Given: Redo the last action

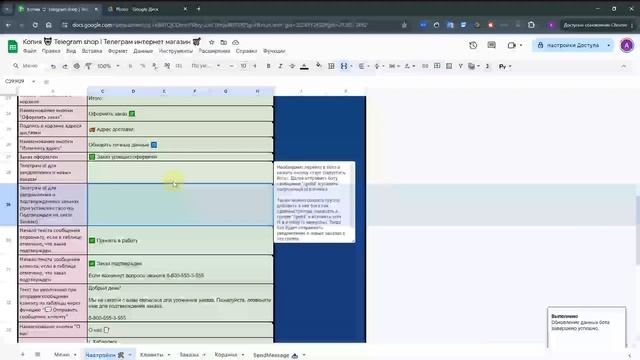Looking at the screenshot, I should pyautogui.click(x=65, y=66).
